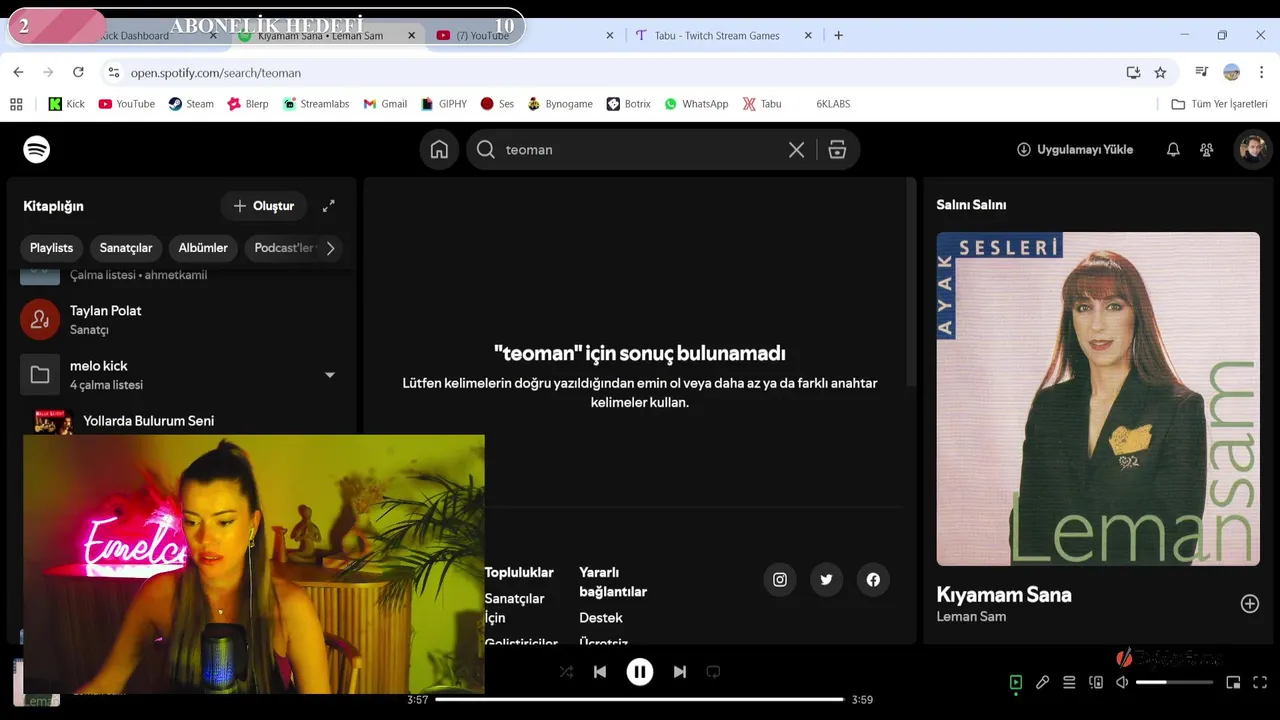Filter library by Playlists
1280x720 pixels.
(51, 248)
